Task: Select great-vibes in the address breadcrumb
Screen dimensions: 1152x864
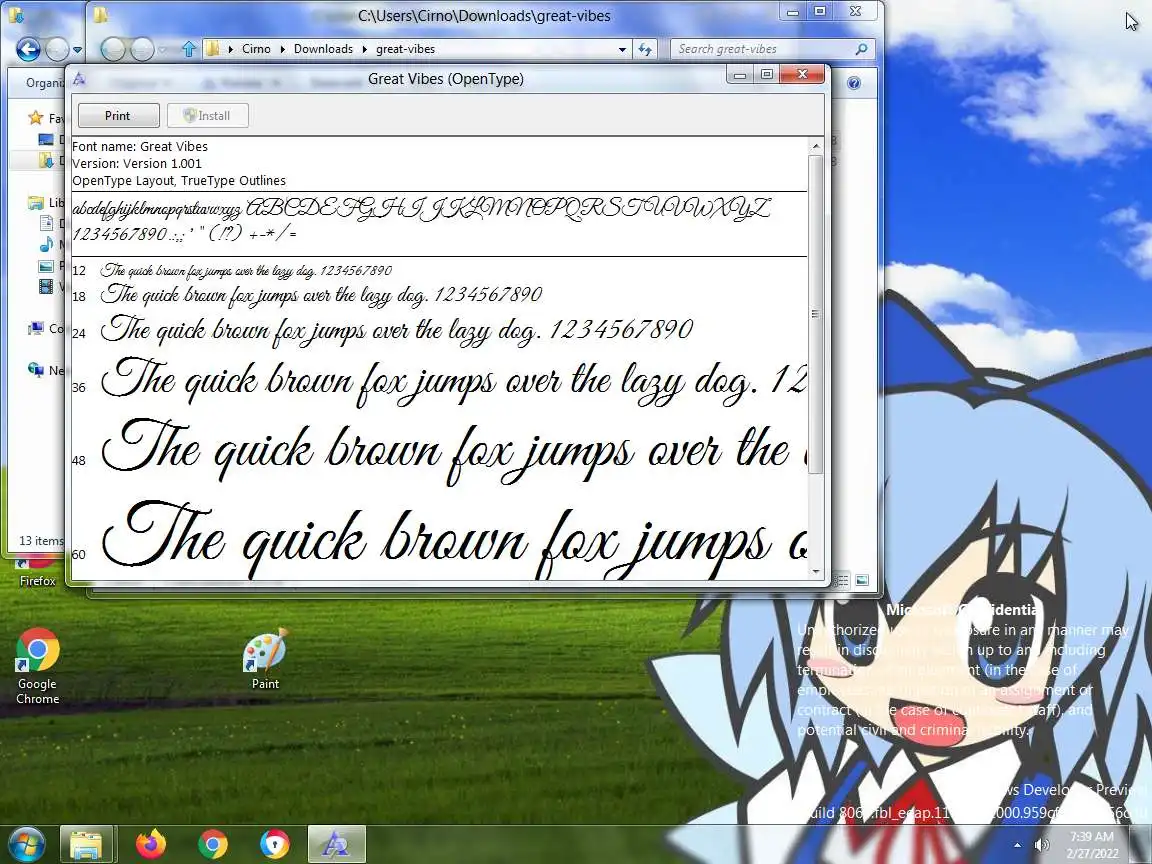Action: pos(406,49)
